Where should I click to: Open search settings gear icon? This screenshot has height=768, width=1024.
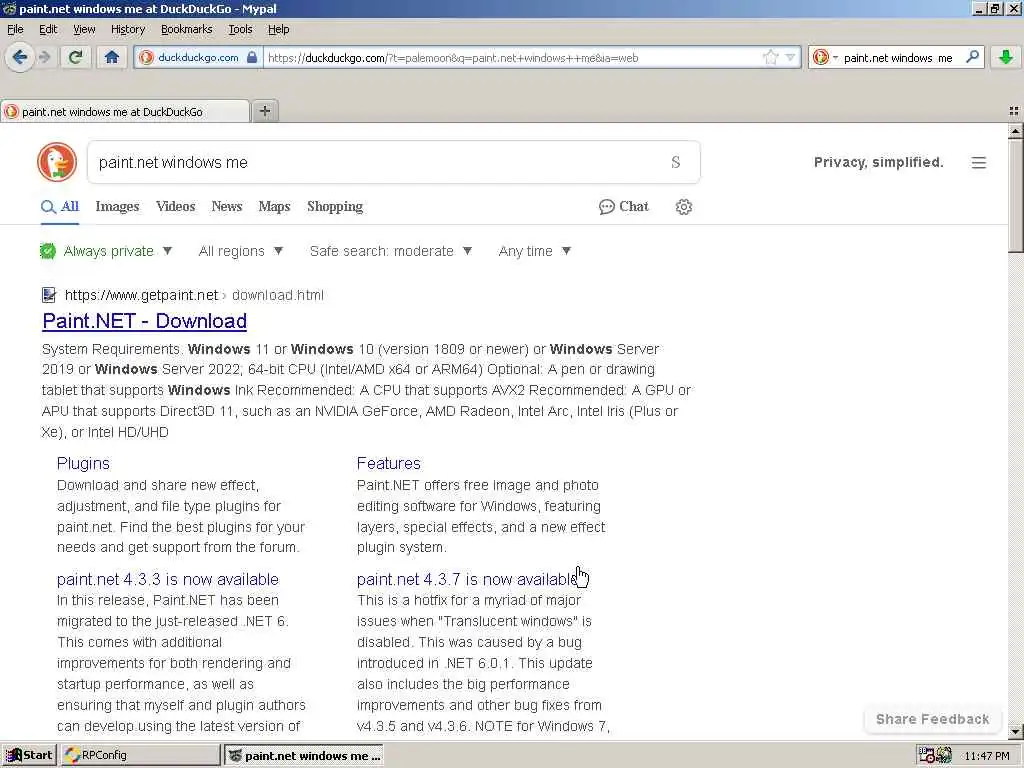click(x=684, y=207)
